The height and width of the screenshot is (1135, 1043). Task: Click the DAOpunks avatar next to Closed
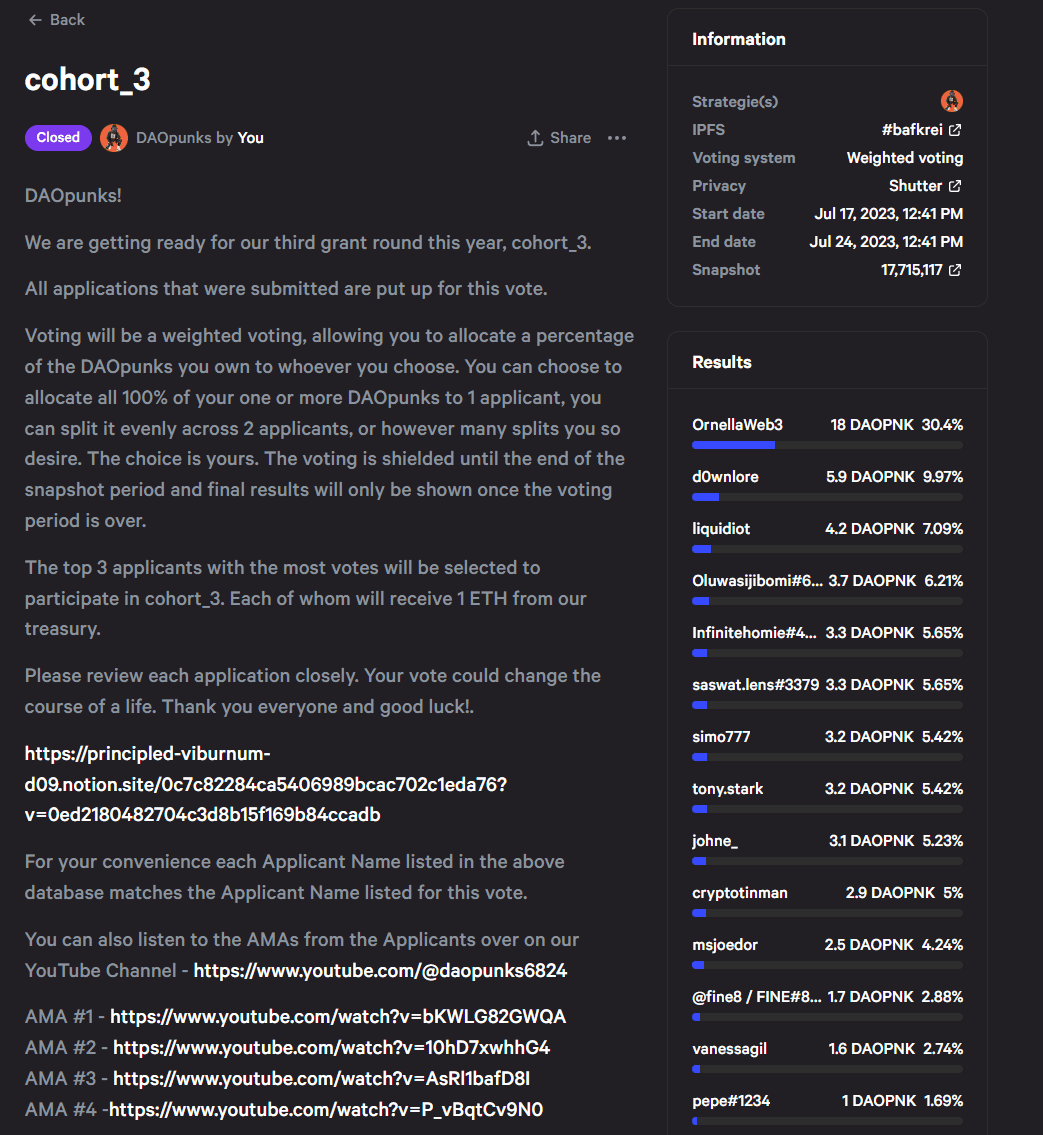click(114, 138)
